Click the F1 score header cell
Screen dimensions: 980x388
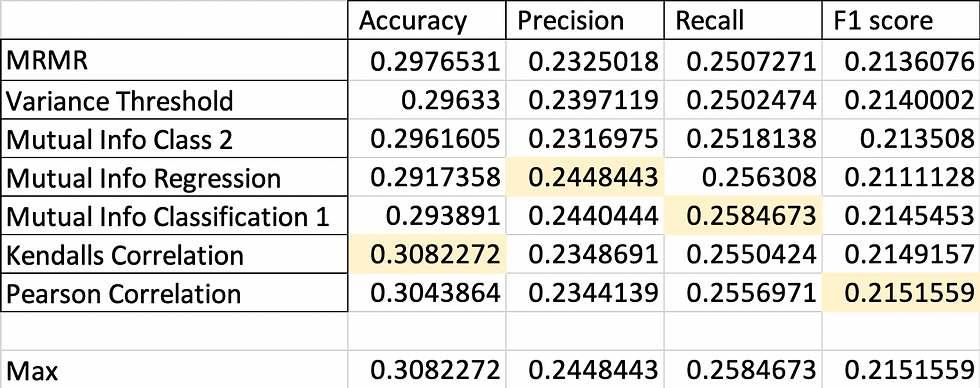pyautogui.click(x=900, y=21)
